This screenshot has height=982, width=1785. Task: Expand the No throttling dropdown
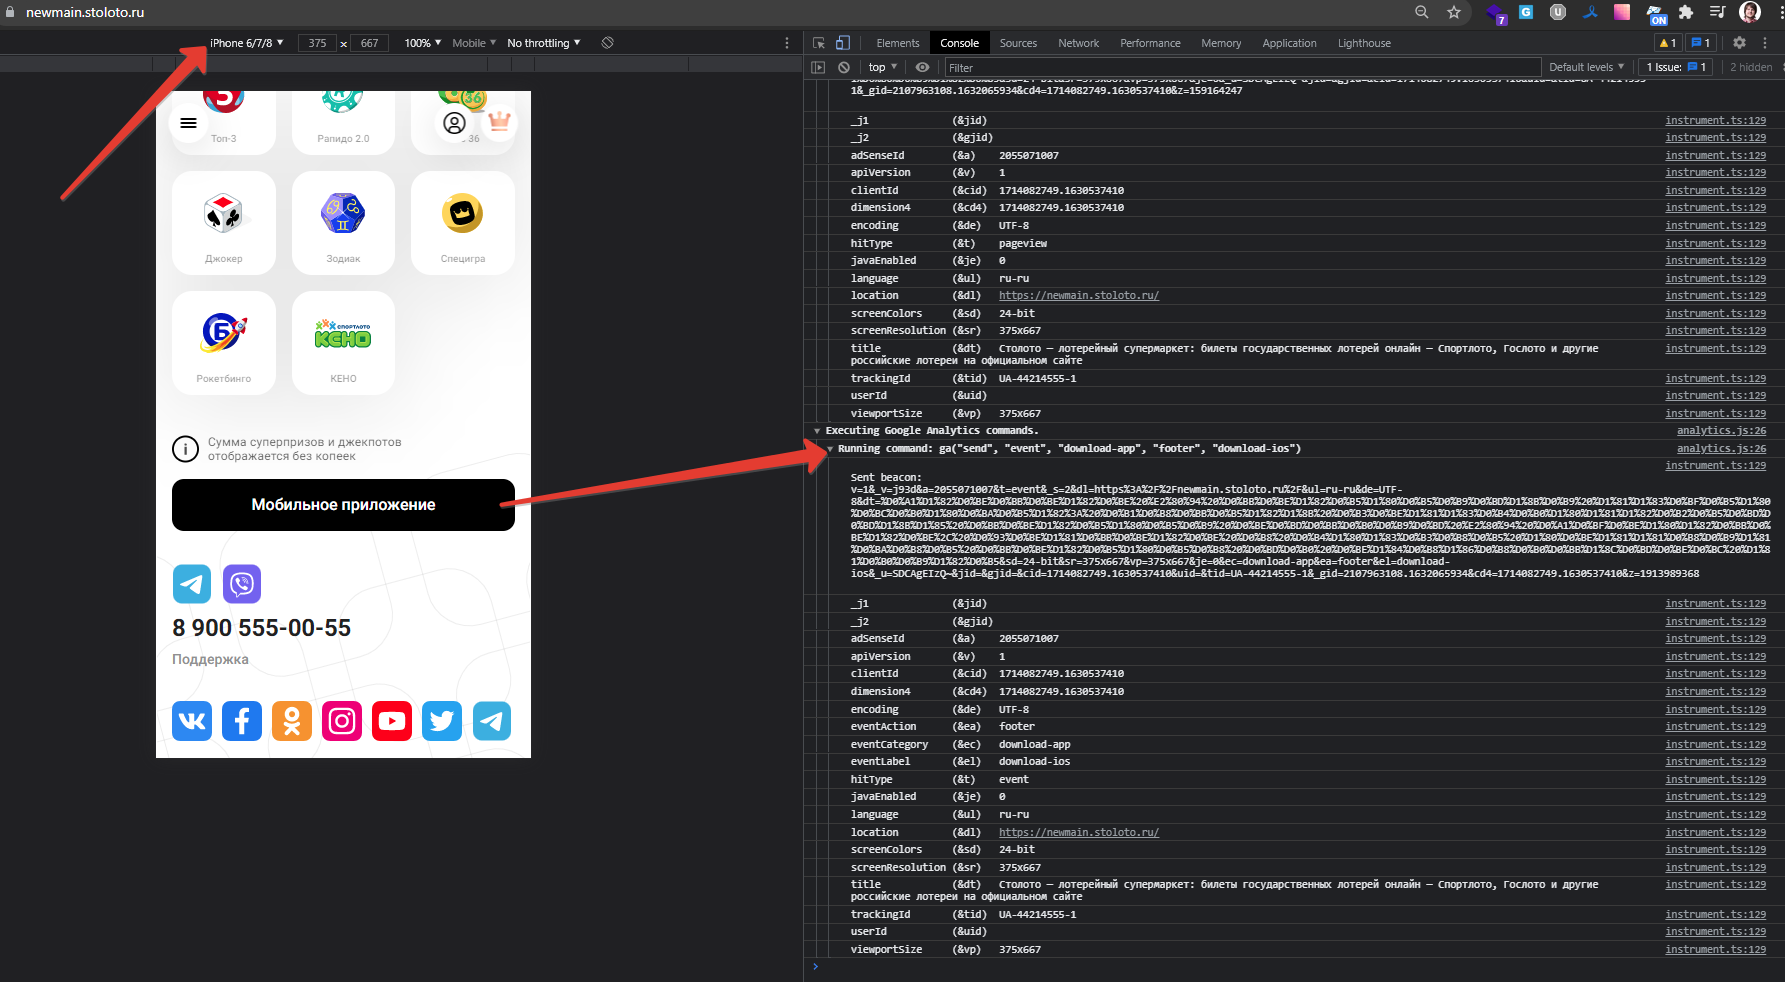click(x=543, y=43)
